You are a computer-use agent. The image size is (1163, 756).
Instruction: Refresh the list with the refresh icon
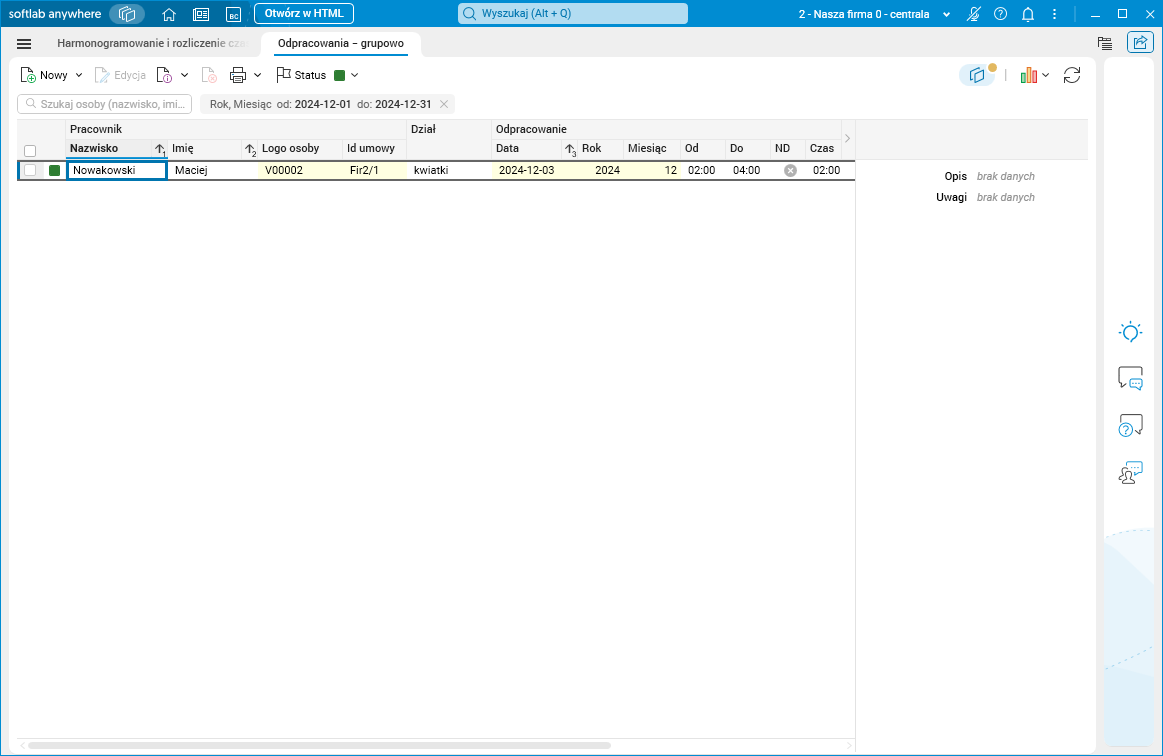1072,75
